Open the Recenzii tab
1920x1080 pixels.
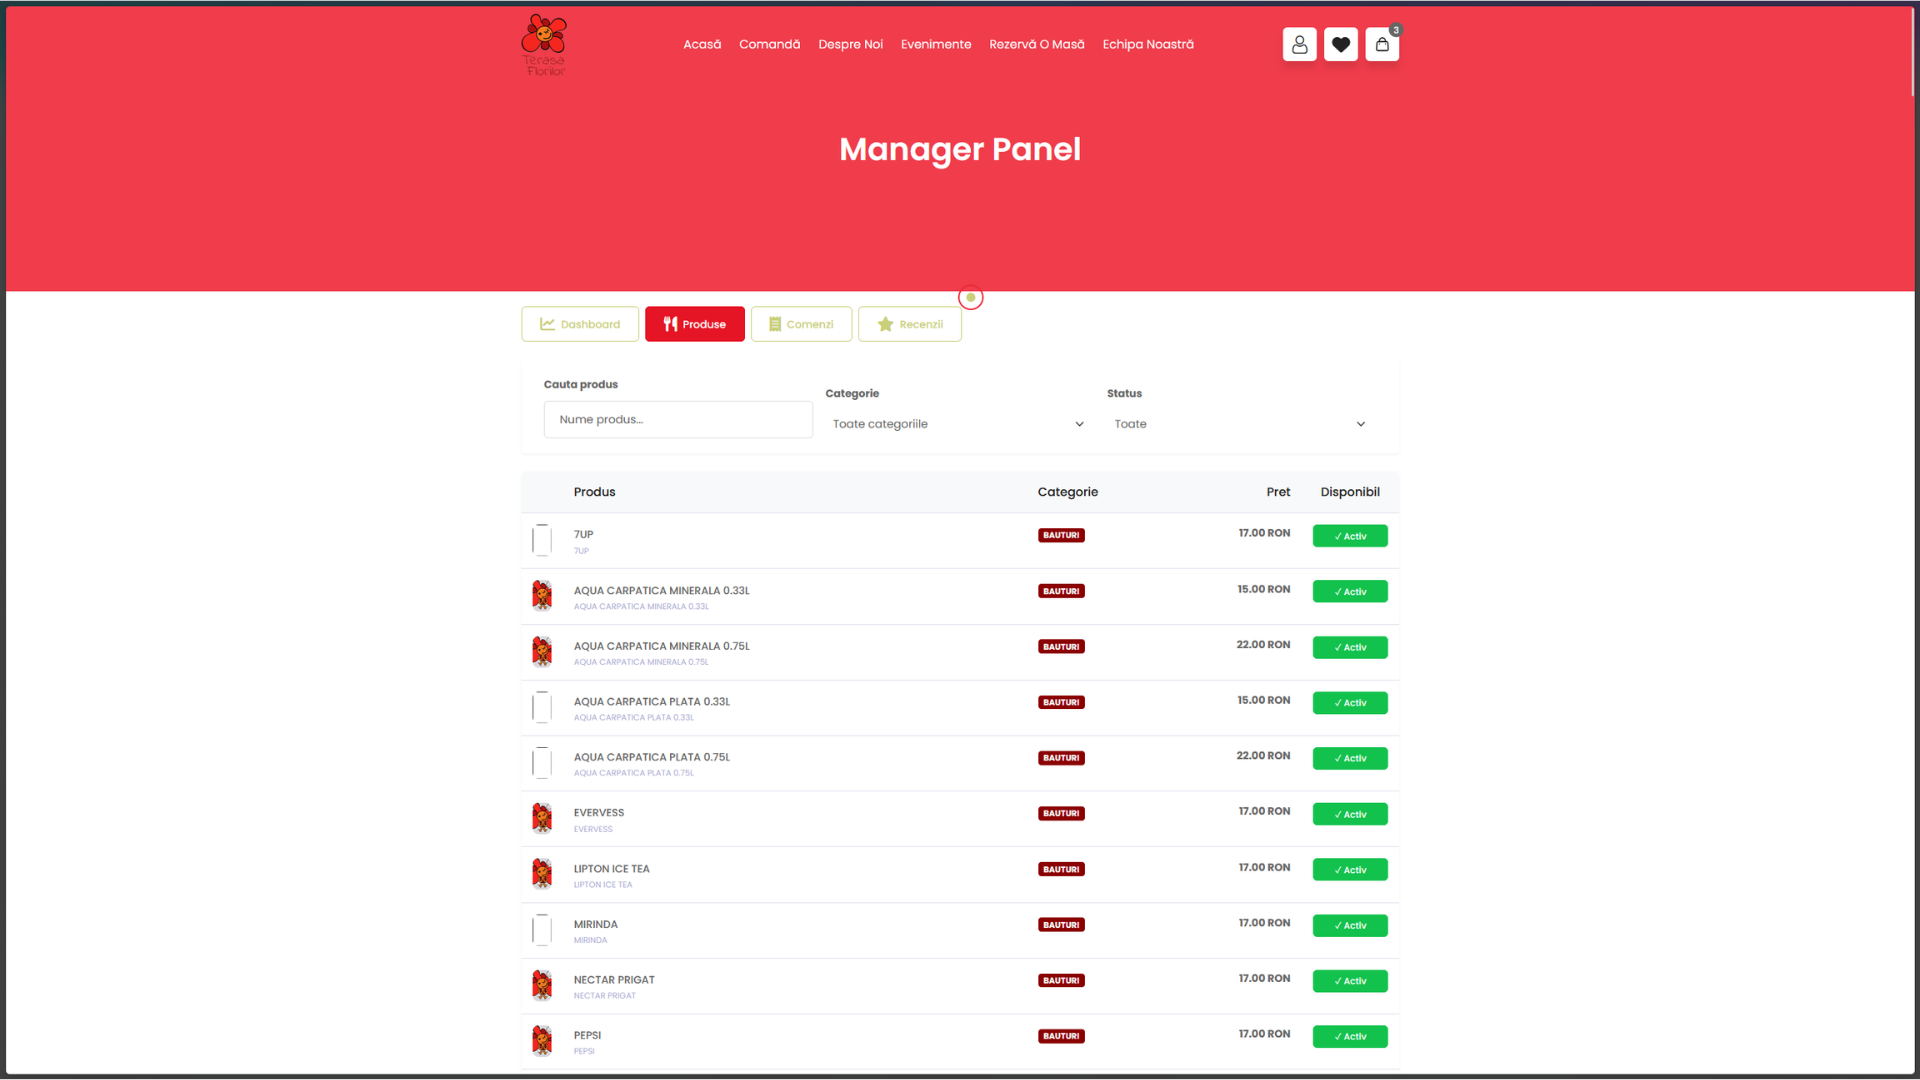coord(910,324)
